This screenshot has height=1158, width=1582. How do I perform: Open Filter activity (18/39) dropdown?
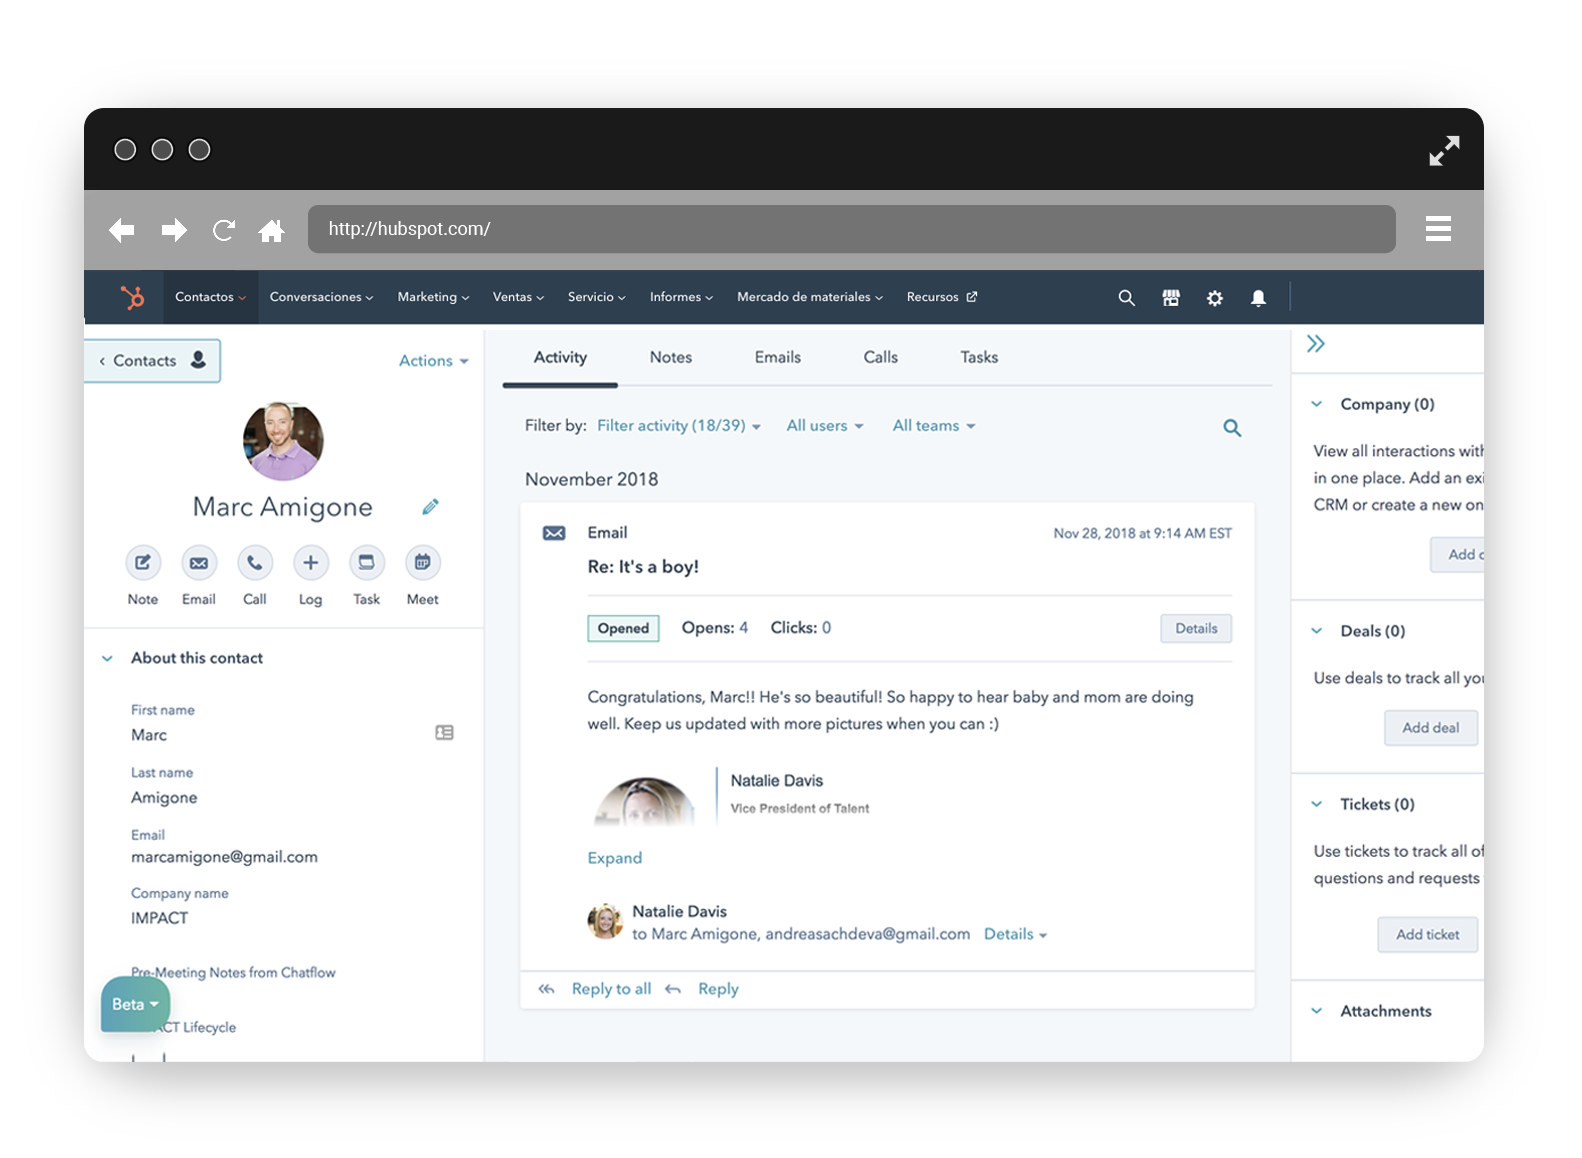(679, 426)
